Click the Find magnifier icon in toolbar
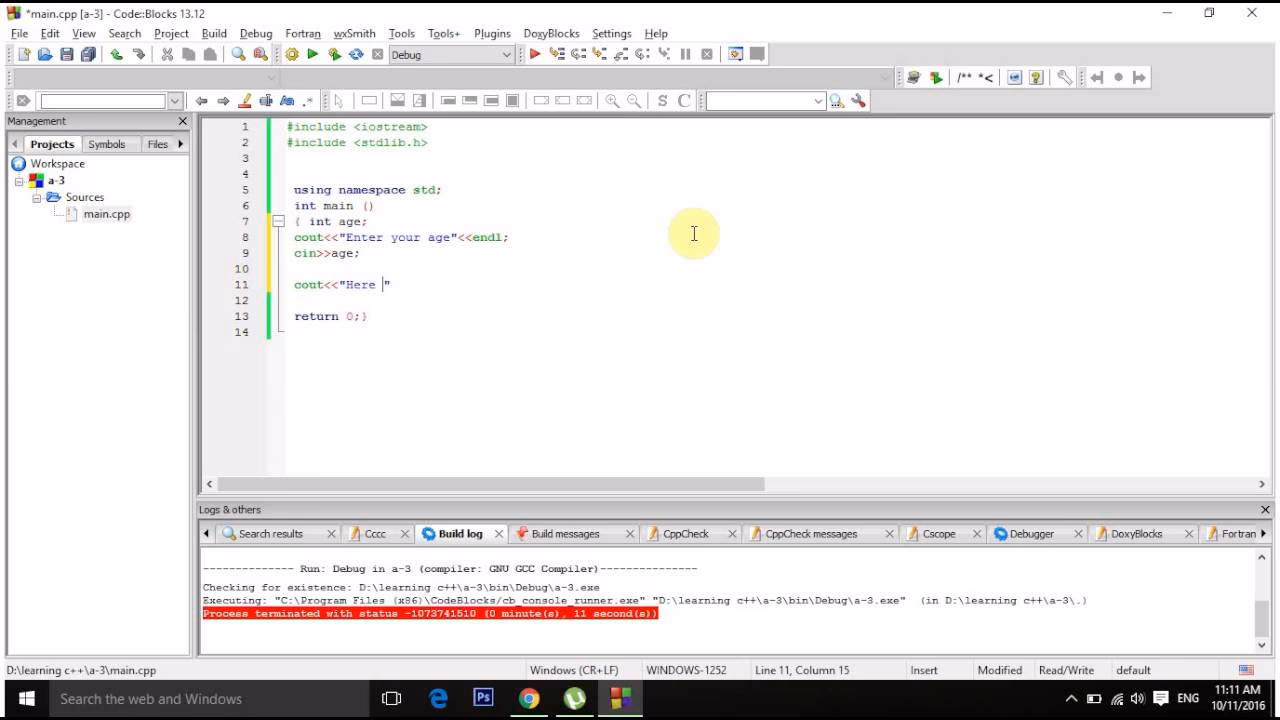The width and height of the screenshot is (1280, 720). tap(238, 55)
